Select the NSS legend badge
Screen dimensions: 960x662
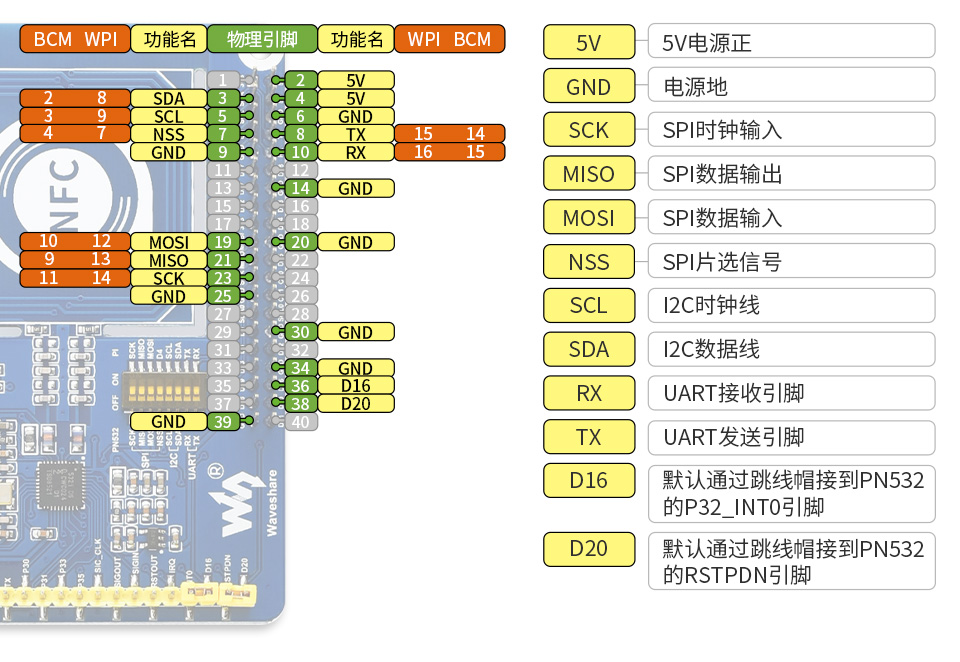point(588,261)
